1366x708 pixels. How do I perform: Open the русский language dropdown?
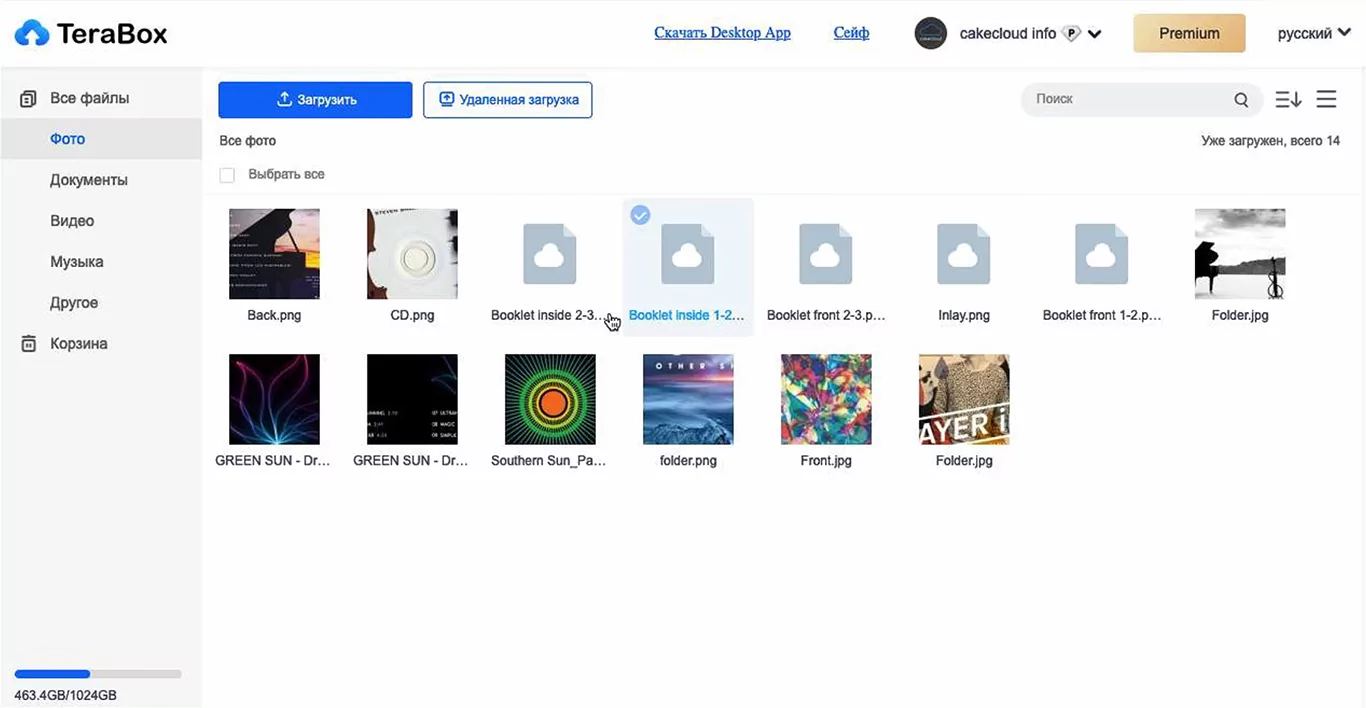click(1313, 34)
